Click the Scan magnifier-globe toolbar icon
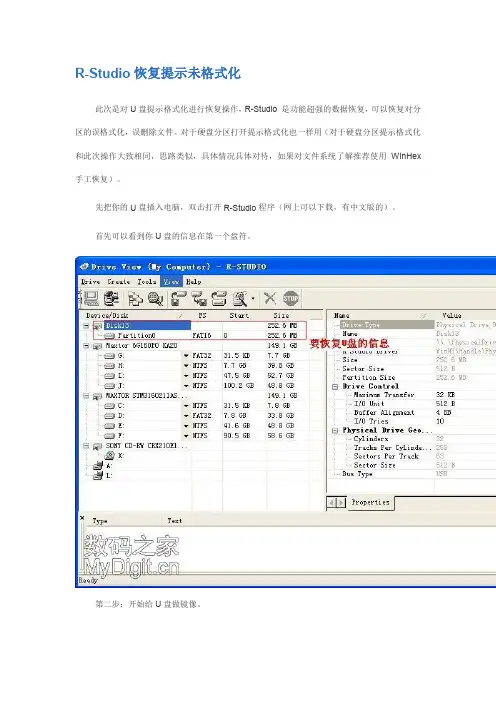Screen dimensions: 496x702 (155, 299)
